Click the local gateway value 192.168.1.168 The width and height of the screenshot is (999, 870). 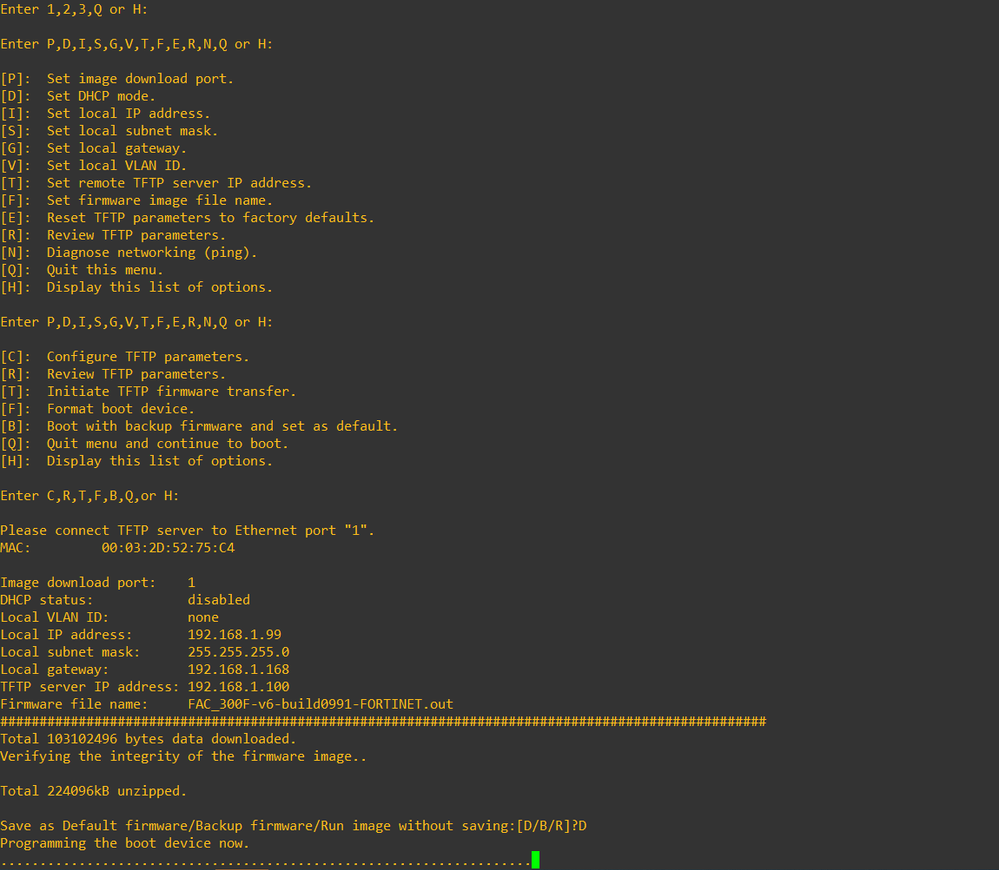(238, 669)
